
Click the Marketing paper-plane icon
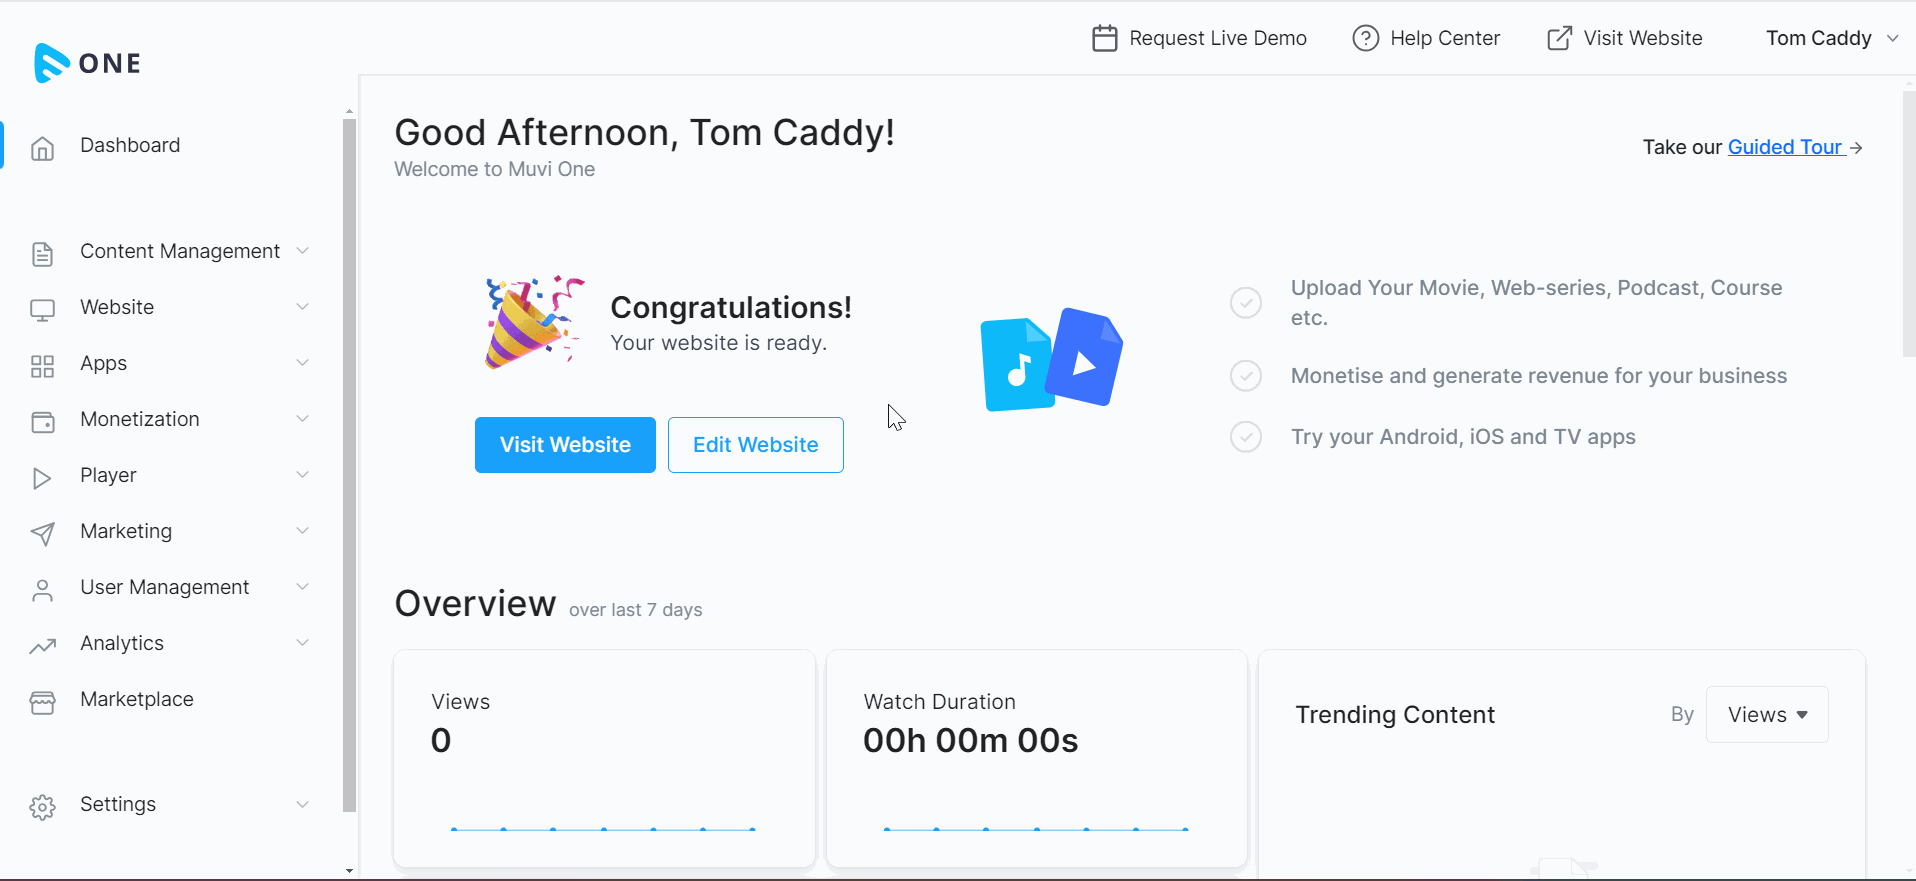(42, 534)
